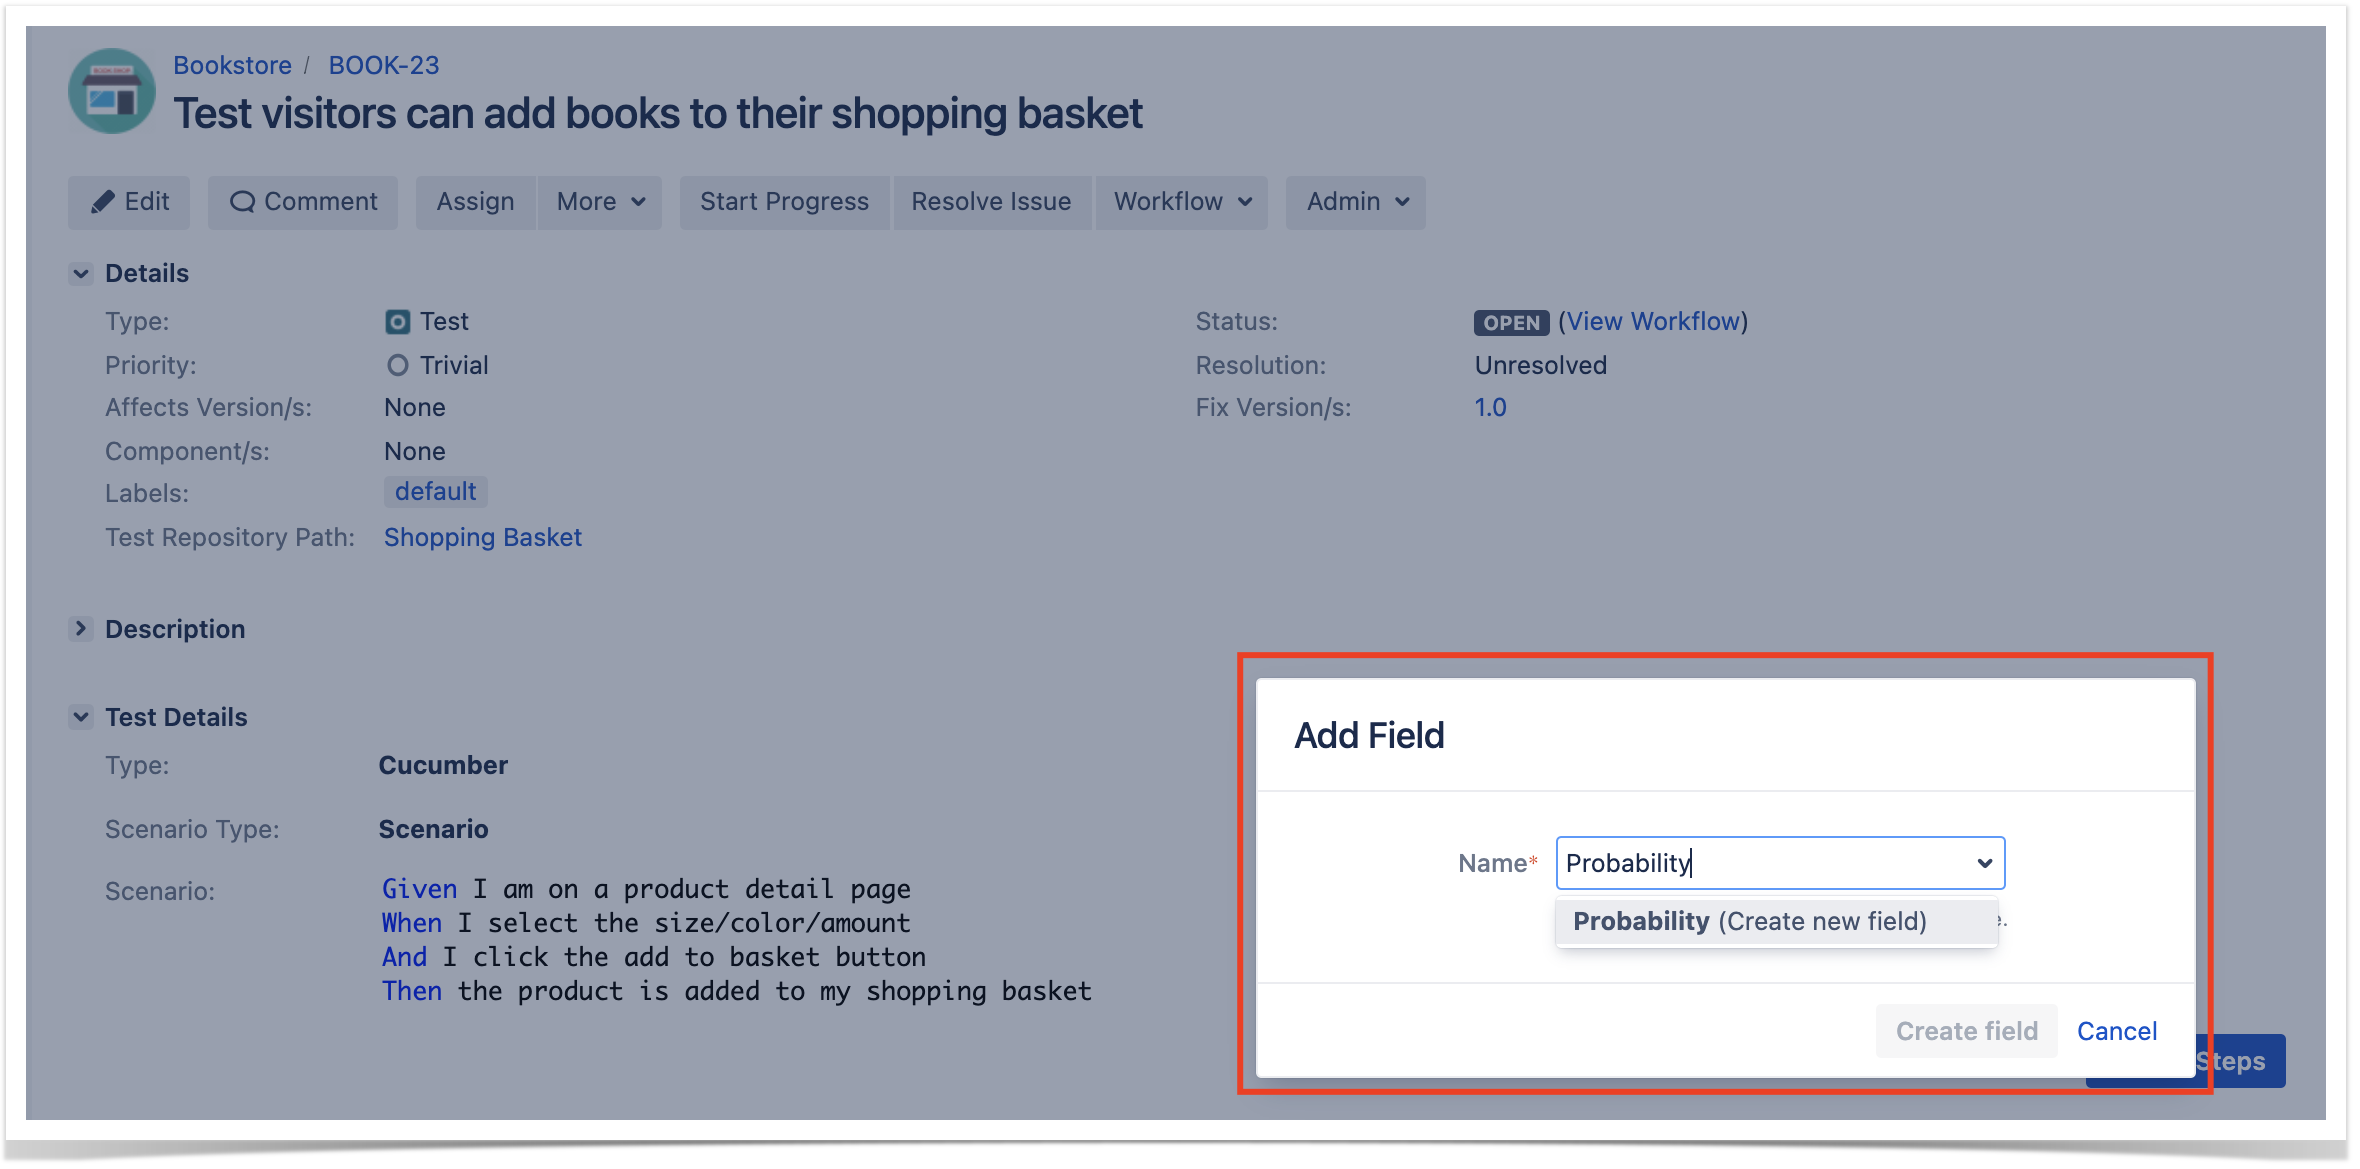Click Resolve Issue button

(x=991, y=202)
